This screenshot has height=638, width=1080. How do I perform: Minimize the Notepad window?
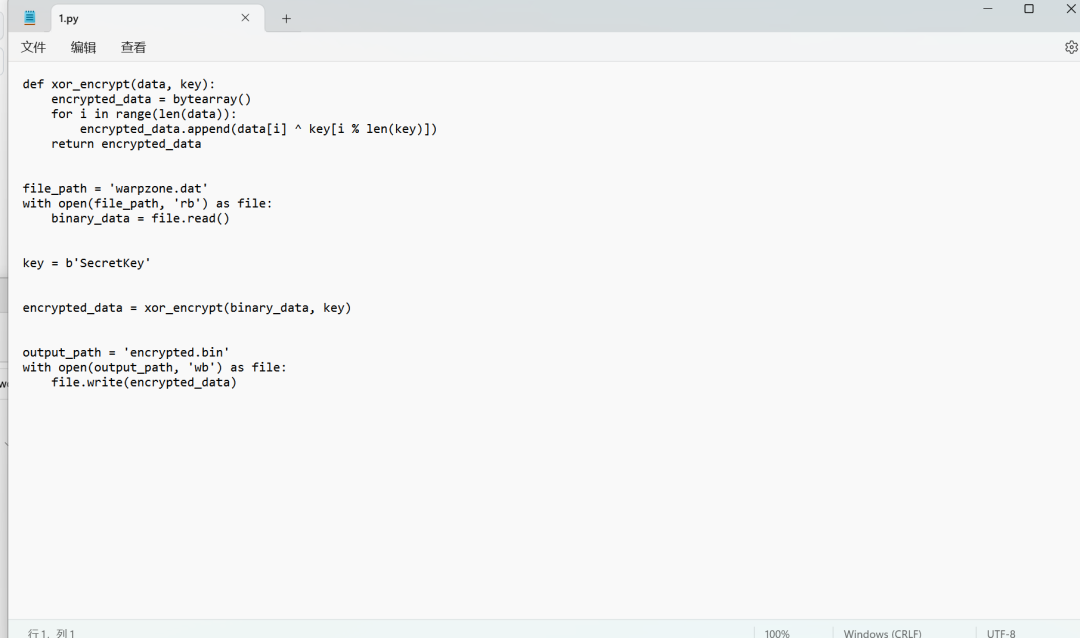coord(988,9)
